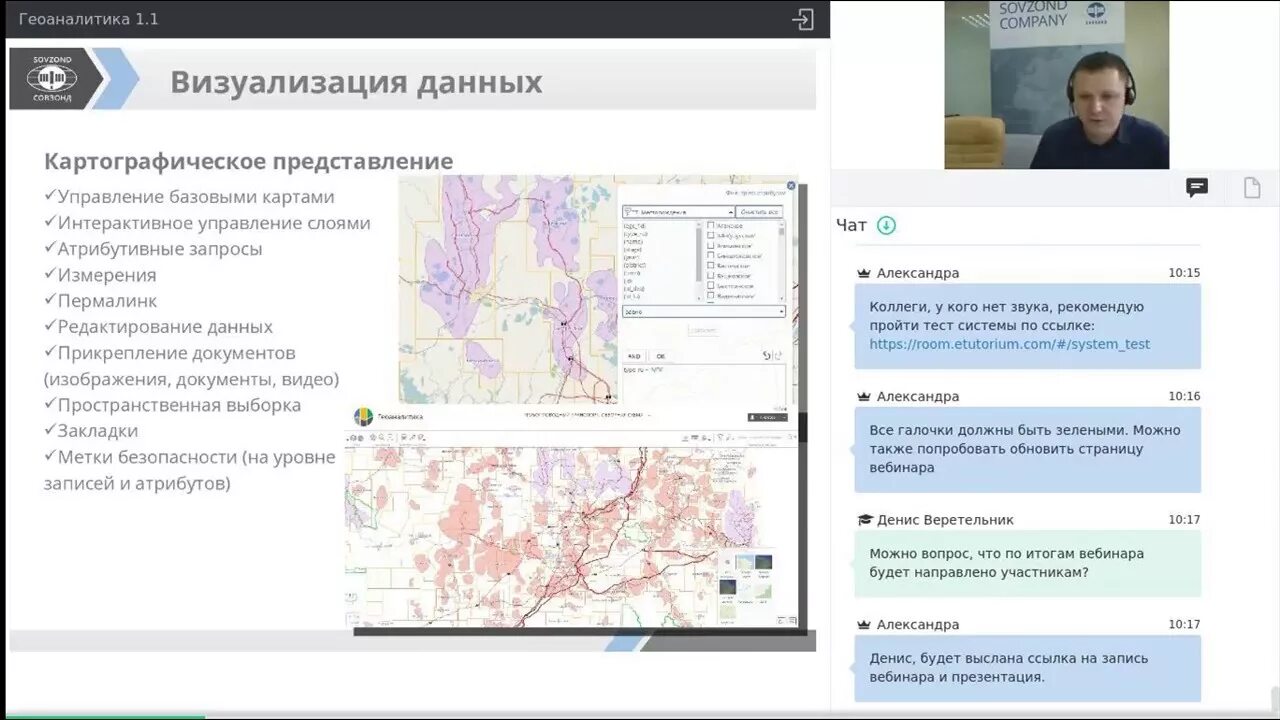Click the reply about ссылка на запись вебинара
The height and width of the screenshot is (720, 1280).
click(x=1027, y=668)
